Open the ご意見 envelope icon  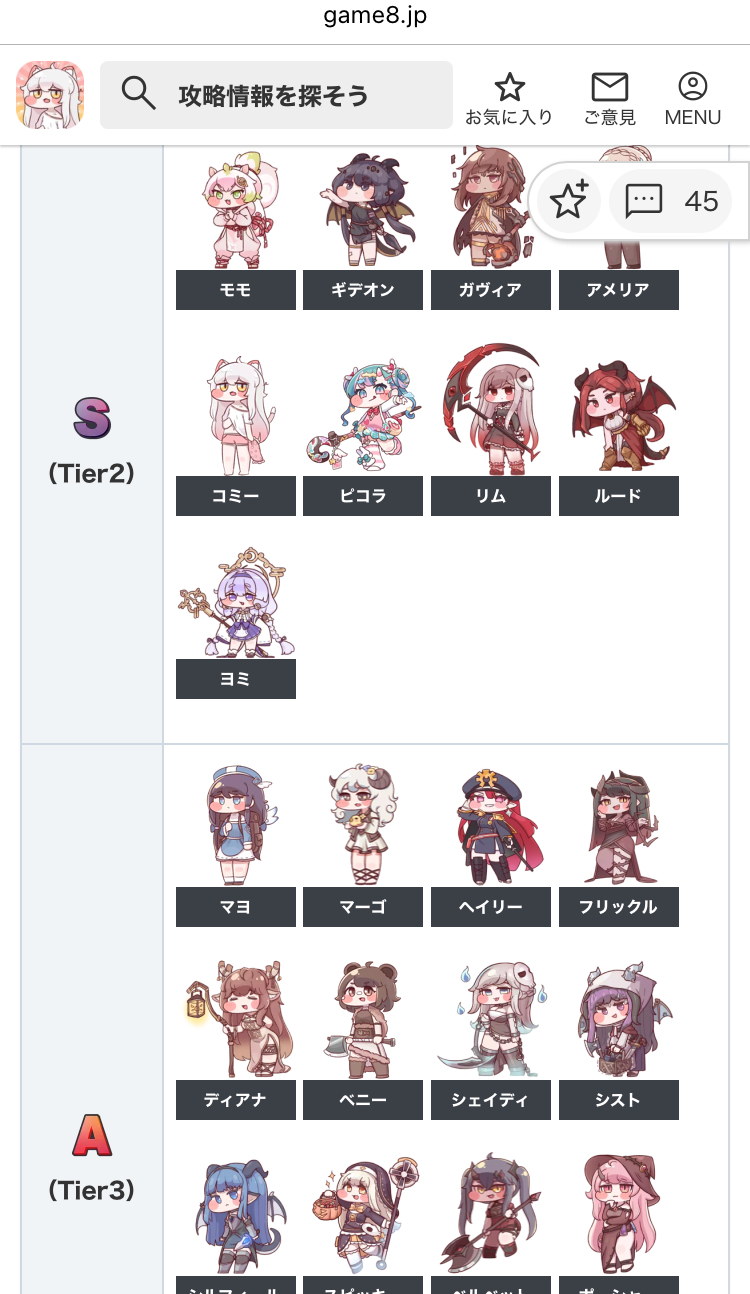click(609, 87)
